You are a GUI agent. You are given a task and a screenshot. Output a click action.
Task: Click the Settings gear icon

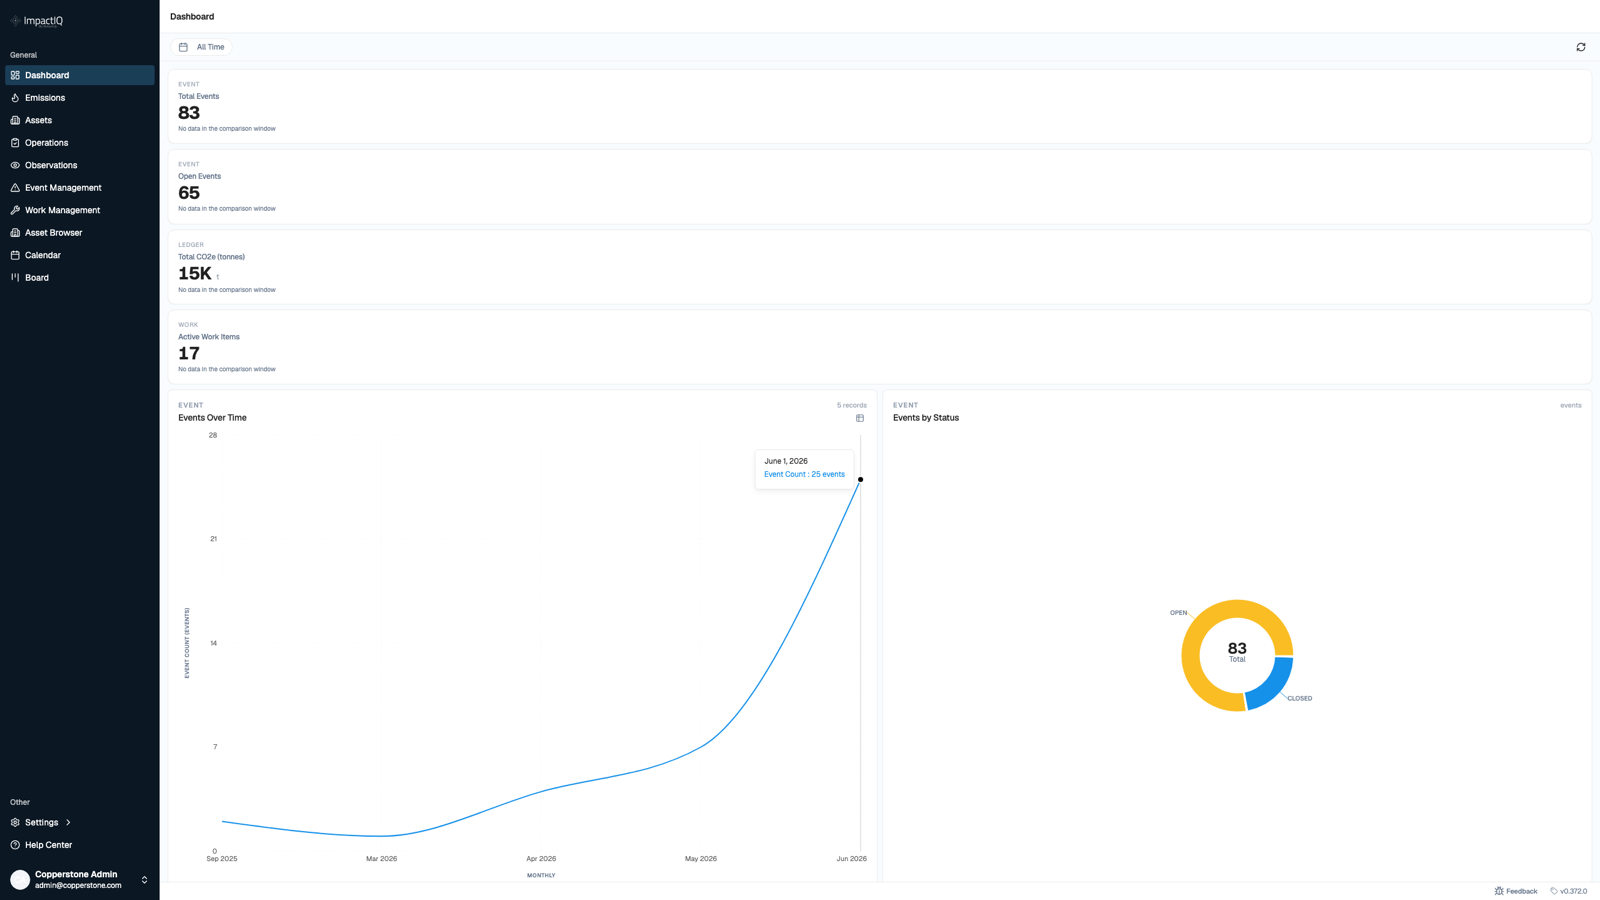click(15, 822)
